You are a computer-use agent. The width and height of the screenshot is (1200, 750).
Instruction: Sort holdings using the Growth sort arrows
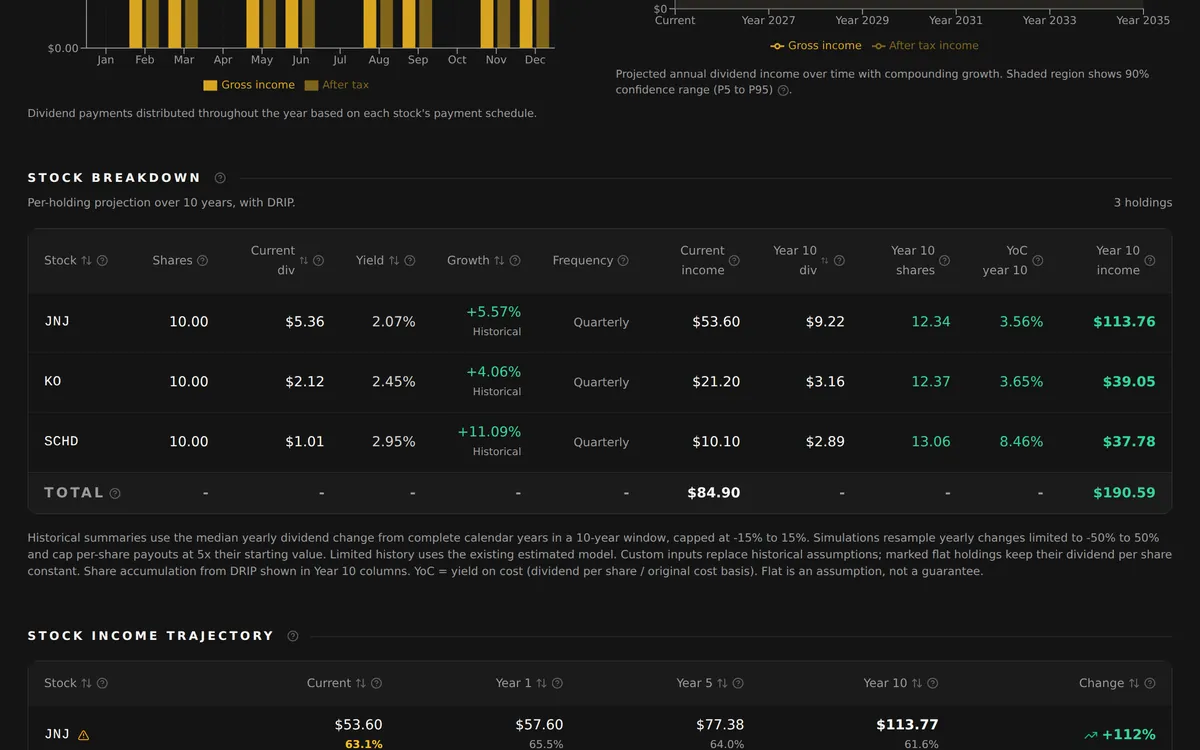(499, 261)
